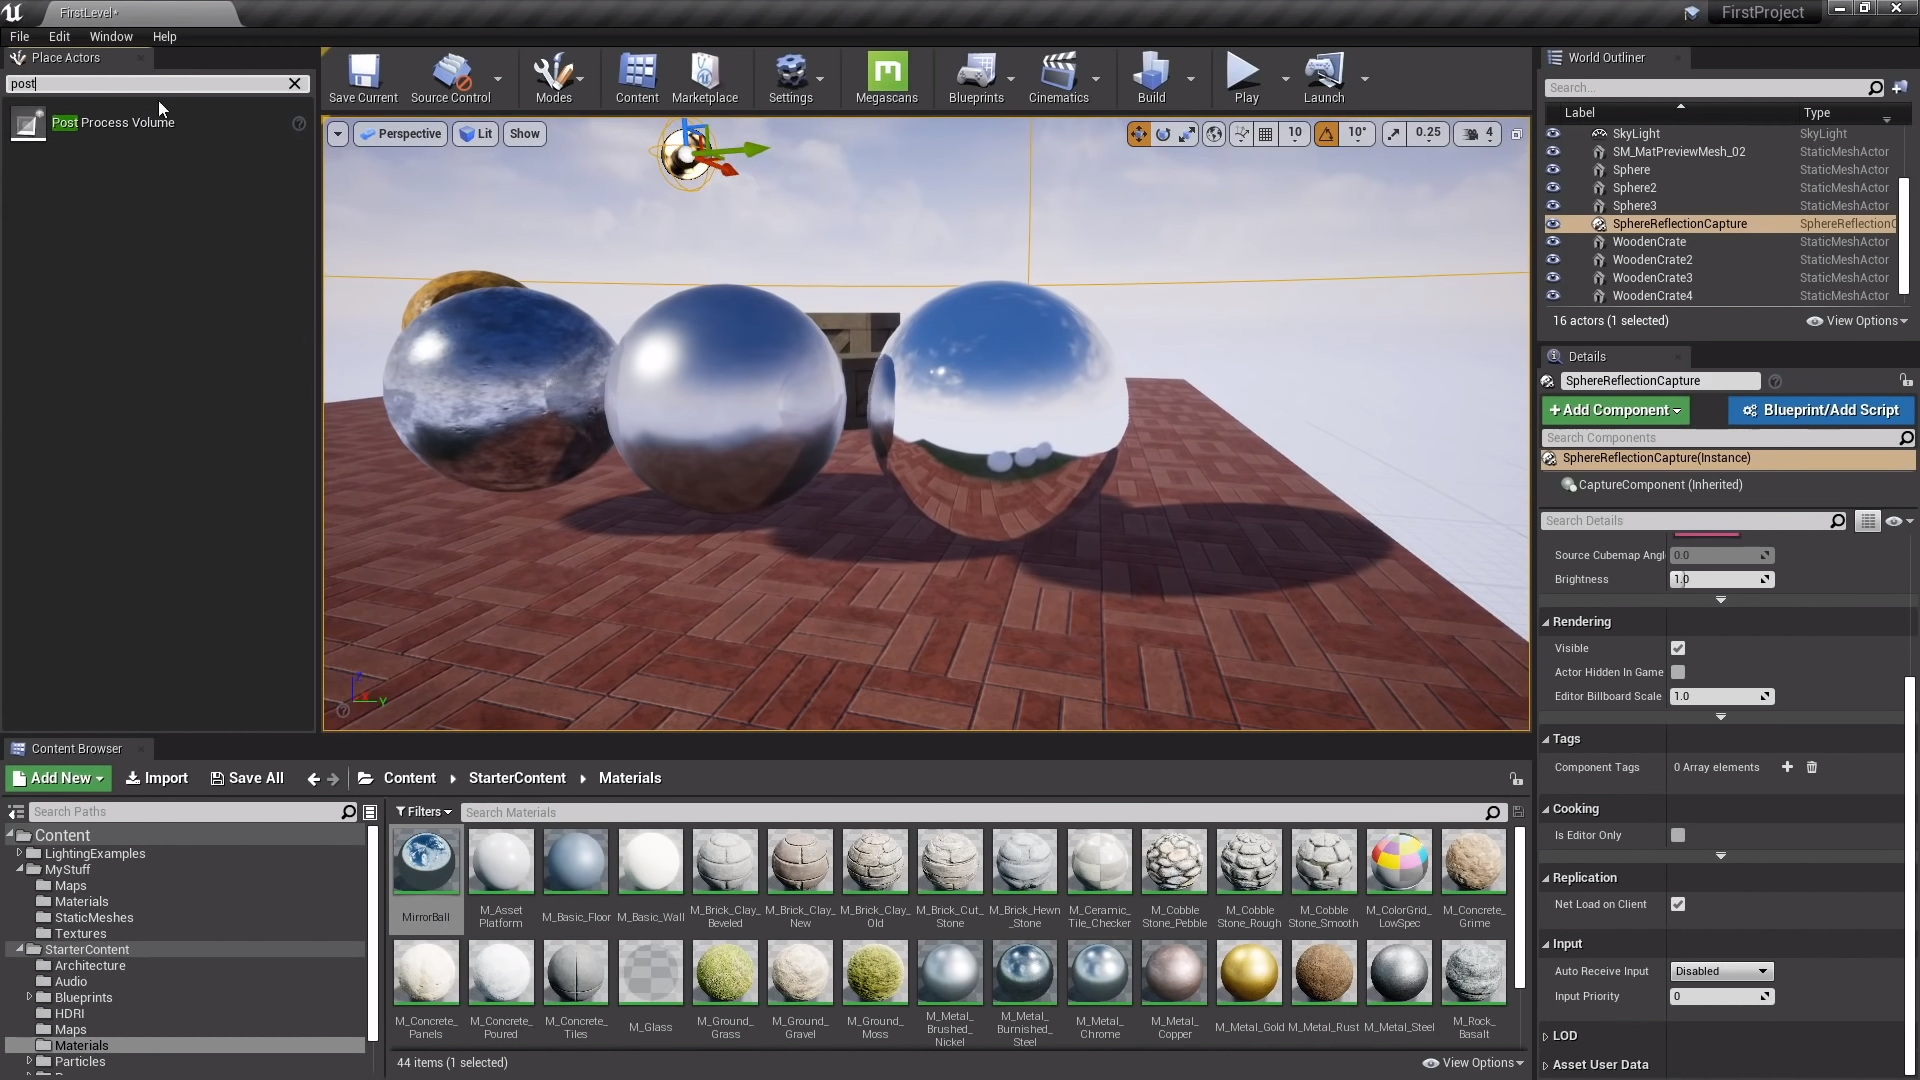The image size is (1920, 1080).
Task: Open the Window menu
Action: pos(111,37)
